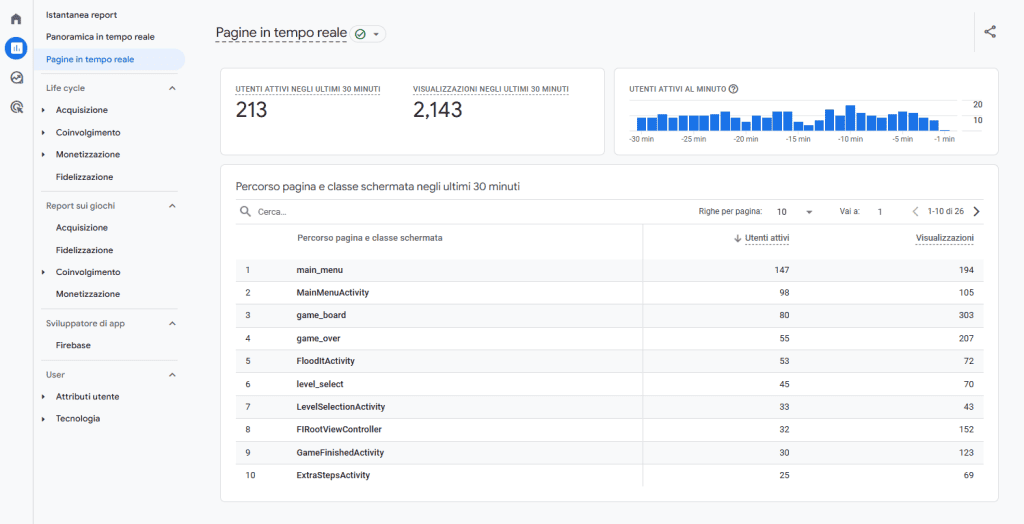Open Monetizzazione under Report sui giochi
Image resolution: width=1024 pixels, height=524 pixels.
click(88, 294)
